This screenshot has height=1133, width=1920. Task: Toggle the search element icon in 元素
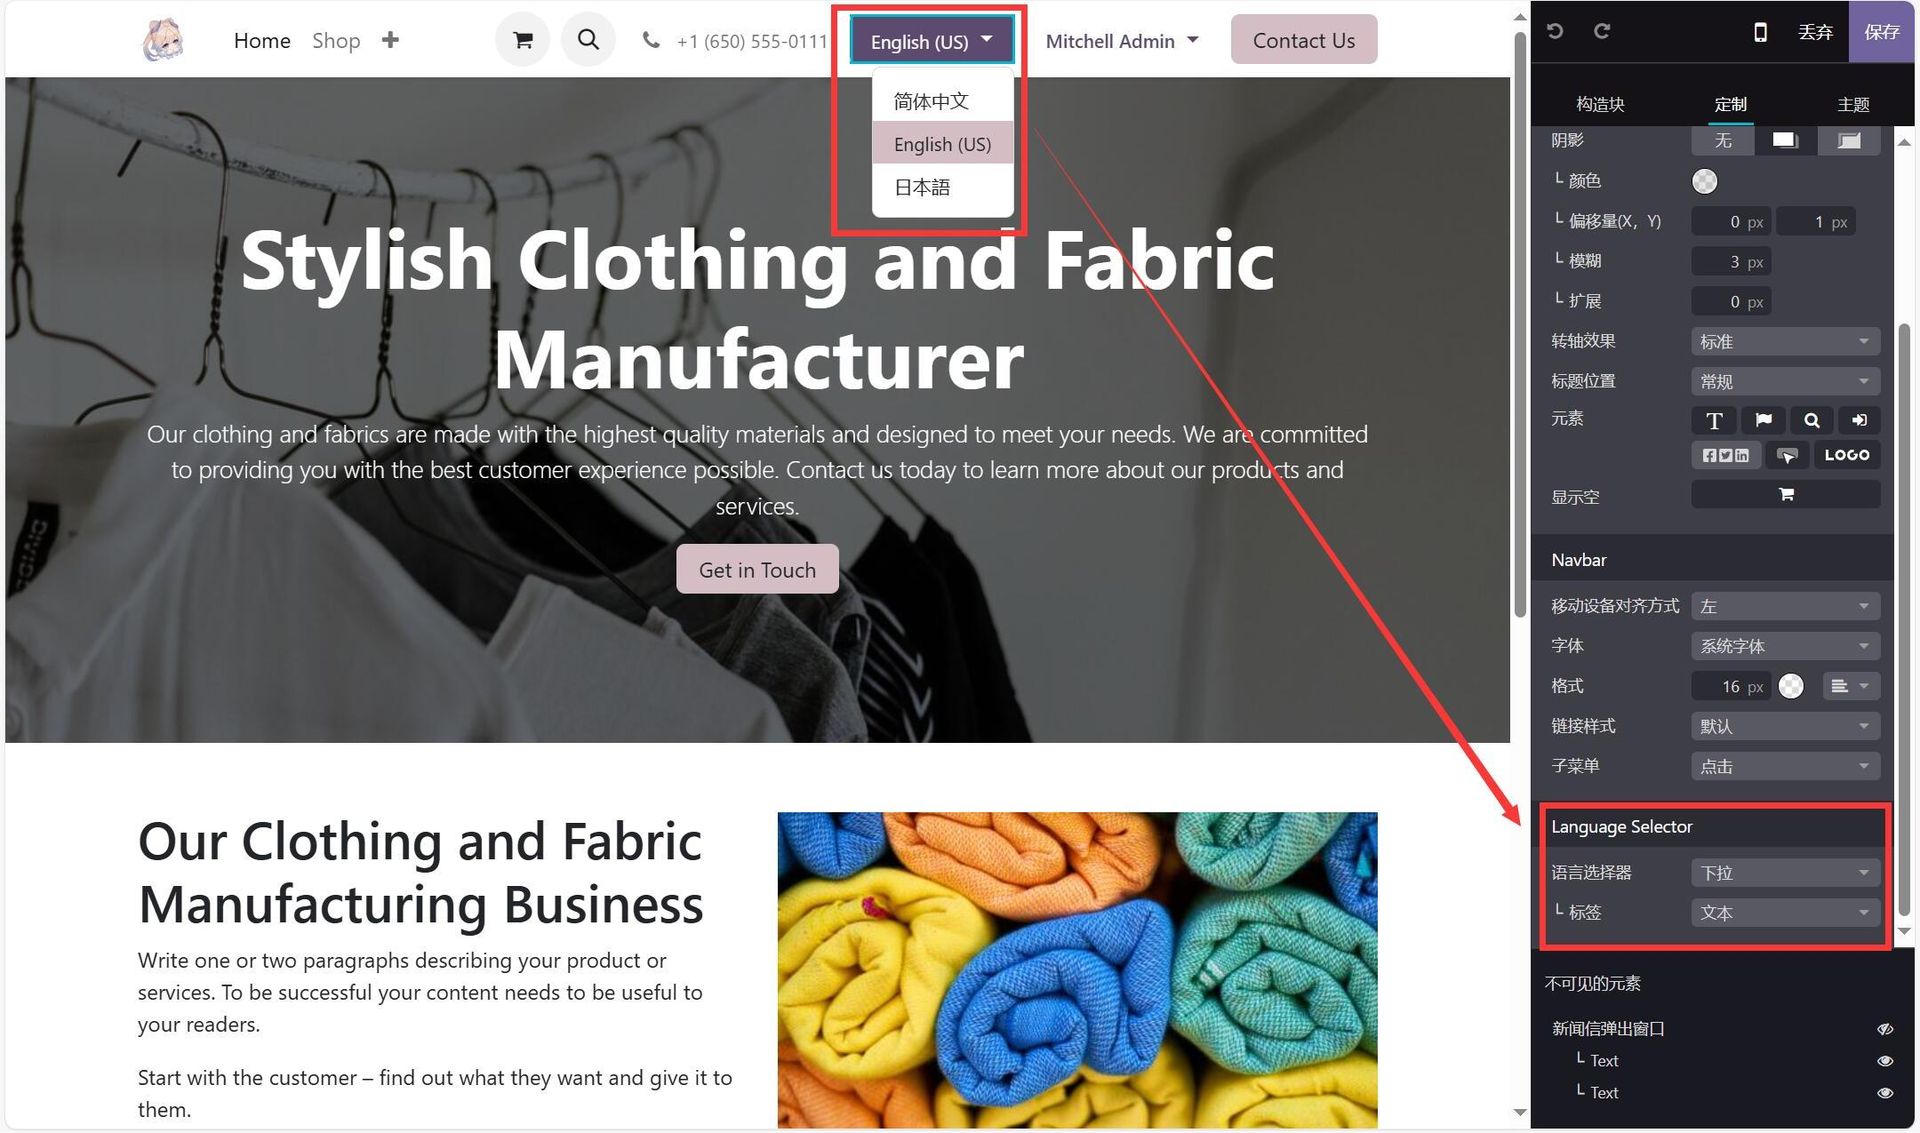pos(1811,421)
